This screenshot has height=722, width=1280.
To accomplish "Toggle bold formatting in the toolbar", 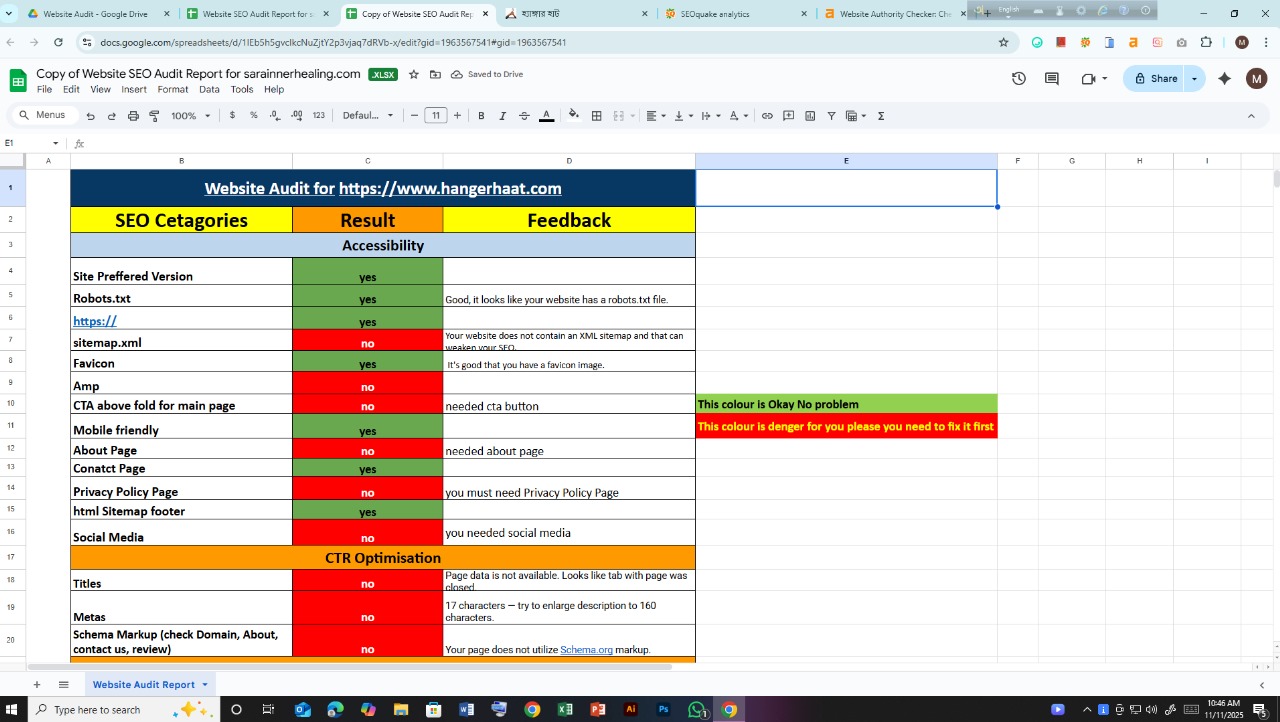I will [x=481, y=115].
